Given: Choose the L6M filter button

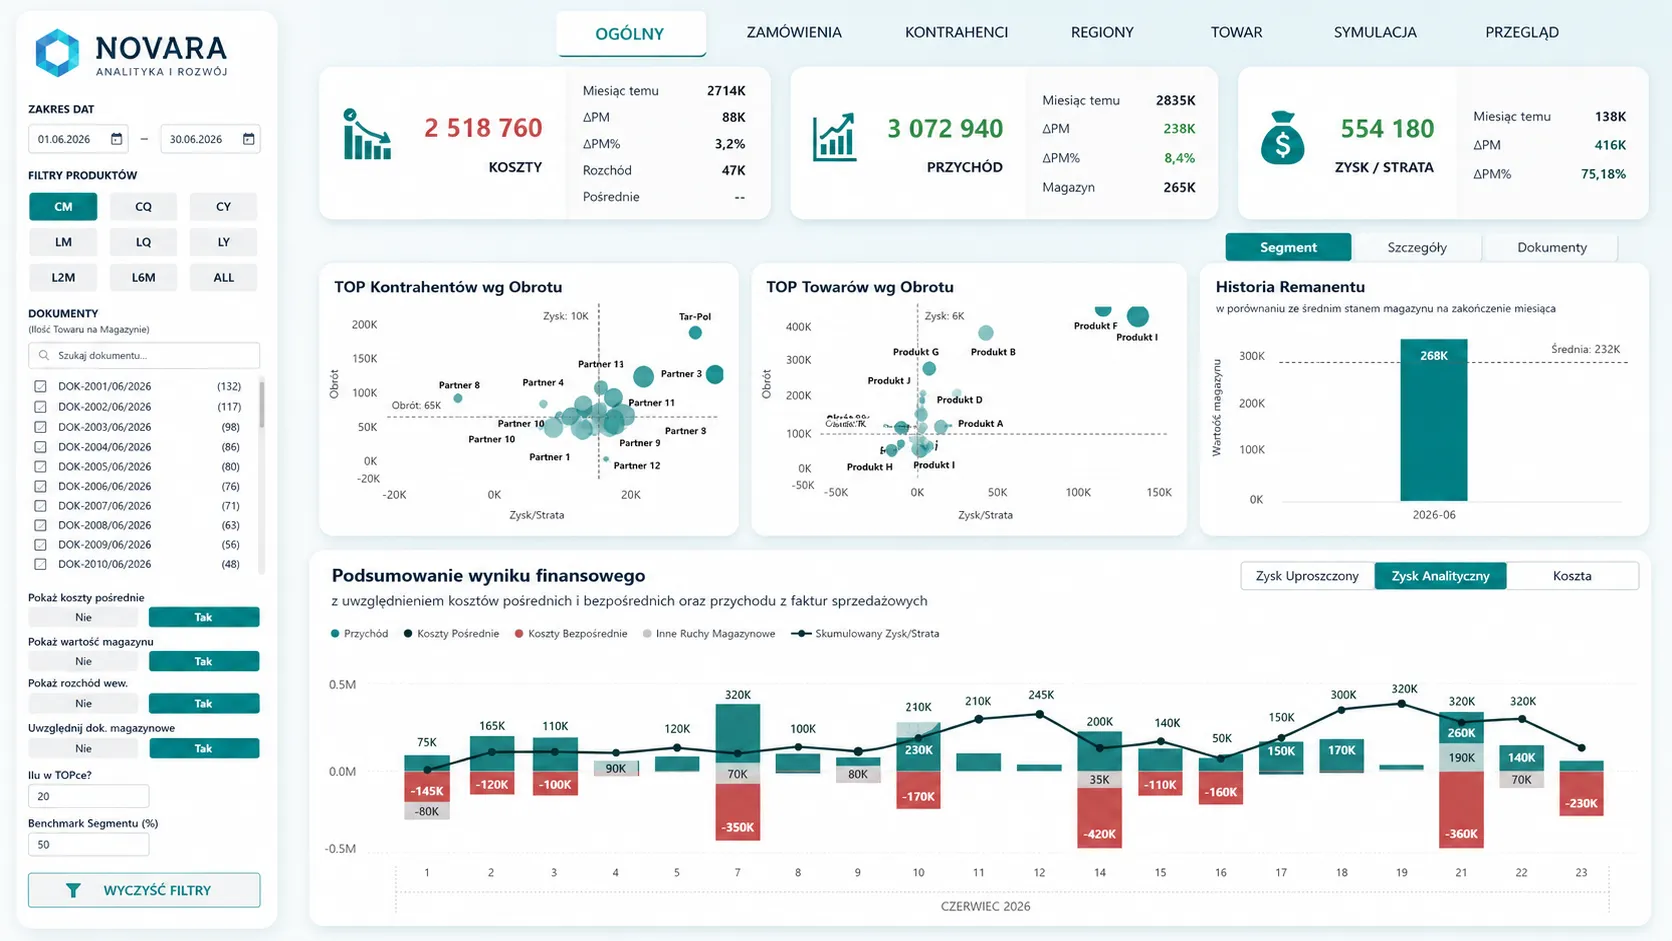Looking at the screenshot, I should point(143,277).
